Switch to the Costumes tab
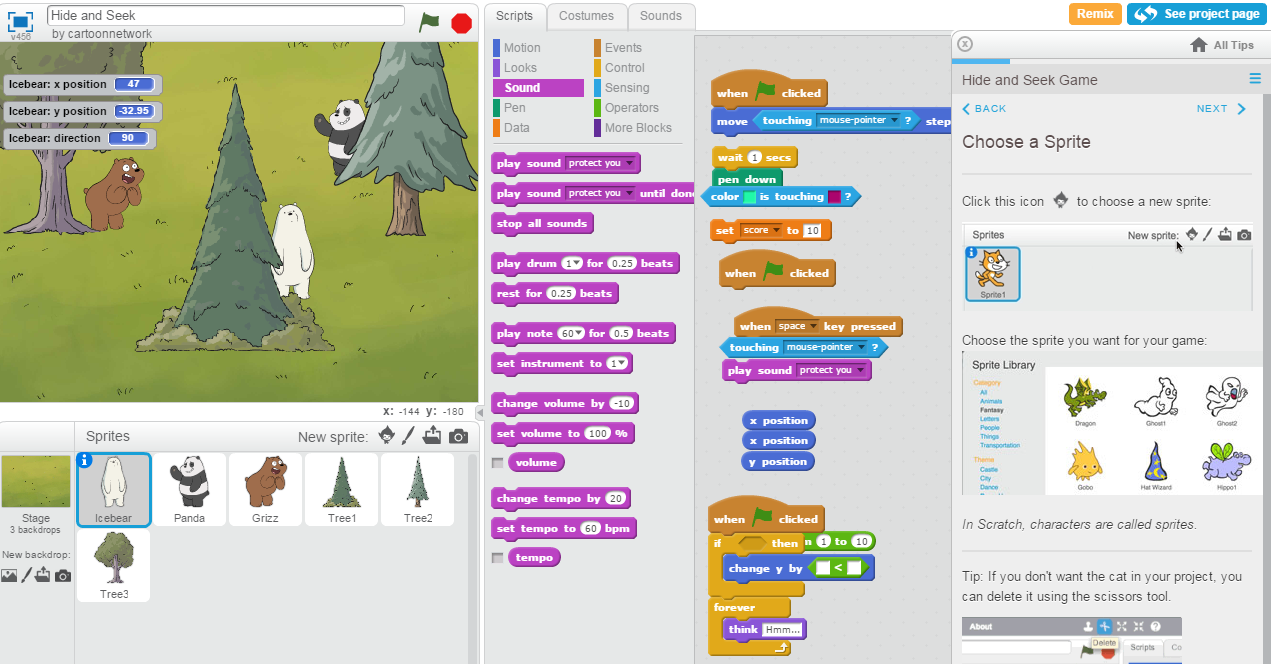The image size is (1271, 664). click(587, 16)
